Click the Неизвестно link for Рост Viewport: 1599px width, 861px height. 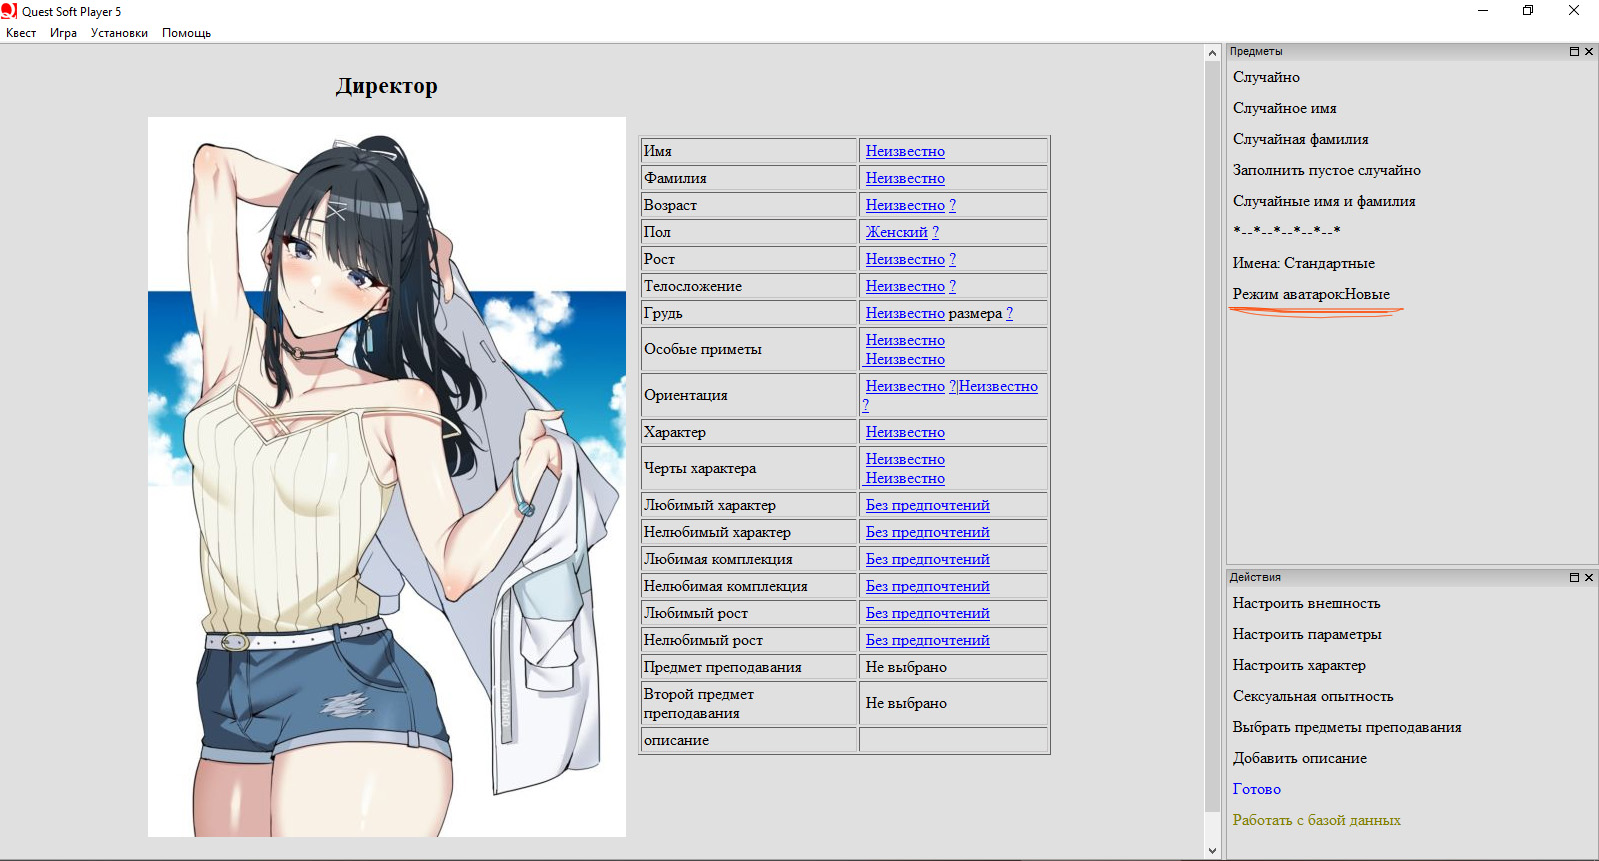[905, 259]
